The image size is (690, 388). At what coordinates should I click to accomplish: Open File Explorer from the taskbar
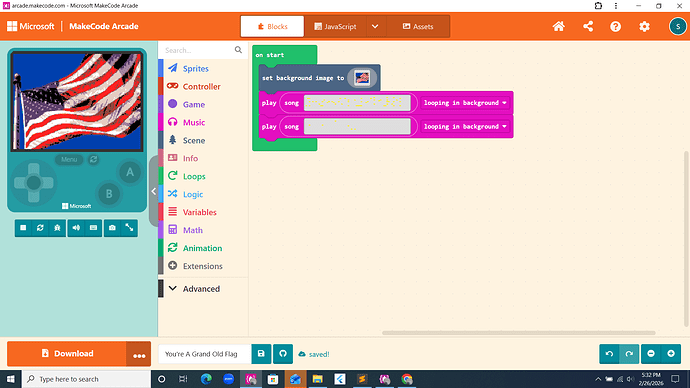(317, 379)
